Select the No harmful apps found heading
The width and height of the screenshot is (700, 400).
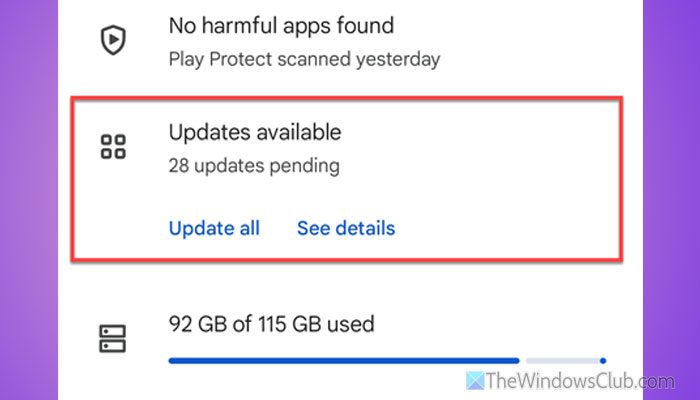[x=281, y=25]
